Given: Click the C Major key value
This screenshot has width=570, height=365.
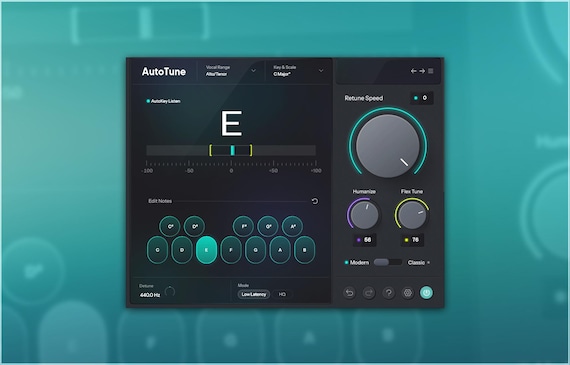Looking at the screenshot, I should click(x=282, y=74).
